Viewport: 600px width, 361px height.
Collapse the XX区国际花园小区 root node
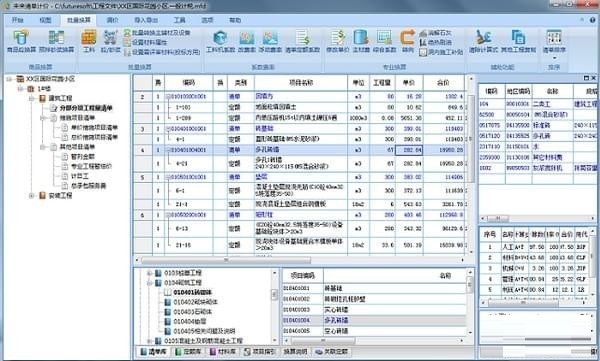(x=9, y=79)
